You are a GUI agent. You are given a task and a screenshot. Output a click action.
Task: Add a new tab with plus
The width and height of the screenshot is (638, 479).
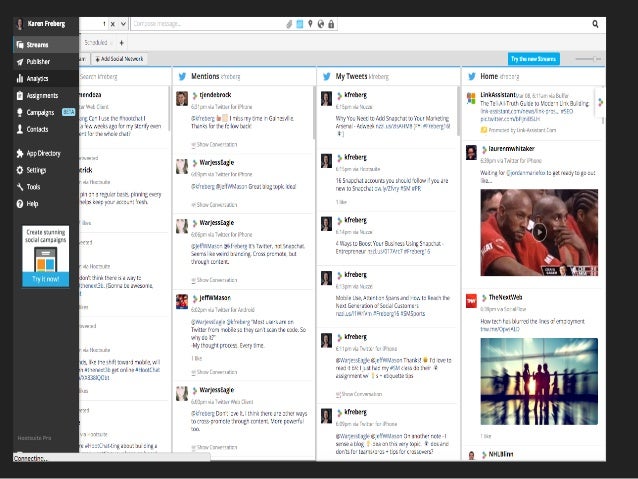[x=121, y=42]
